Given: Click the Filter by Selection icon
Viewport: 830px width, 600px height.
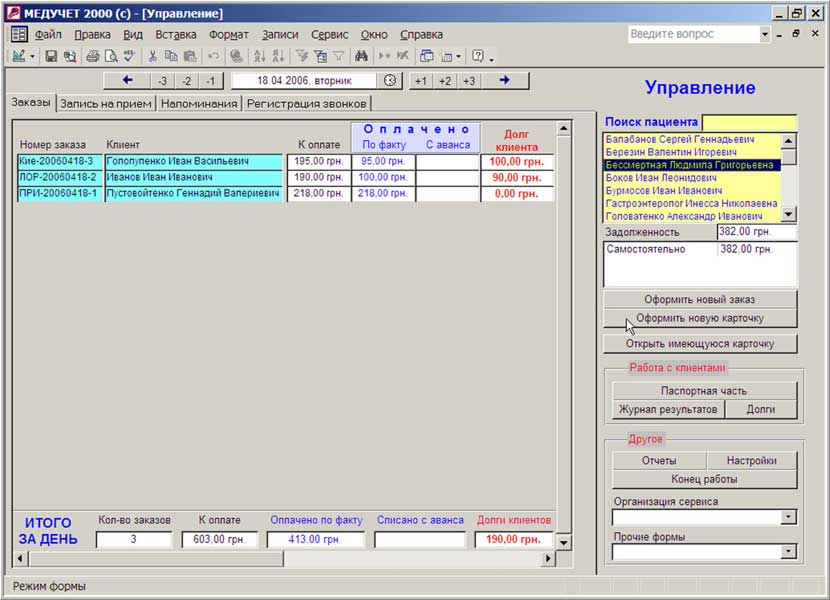Looking at the screenshot, I should (x=302, y=56).
